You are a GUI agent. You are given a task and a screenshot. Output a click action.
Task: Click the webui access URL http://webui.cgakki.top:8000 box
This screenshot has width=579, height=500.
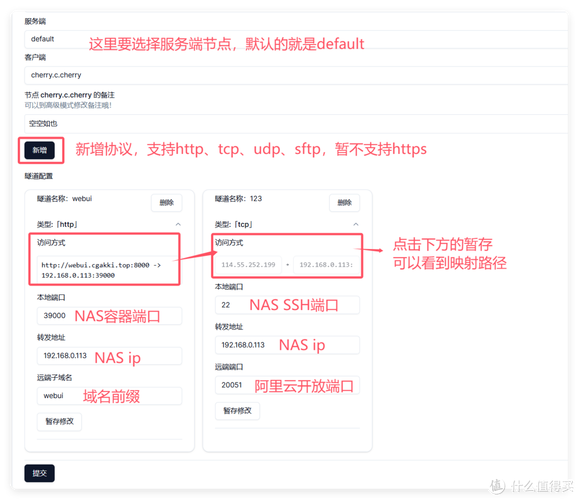pos(105,270)
